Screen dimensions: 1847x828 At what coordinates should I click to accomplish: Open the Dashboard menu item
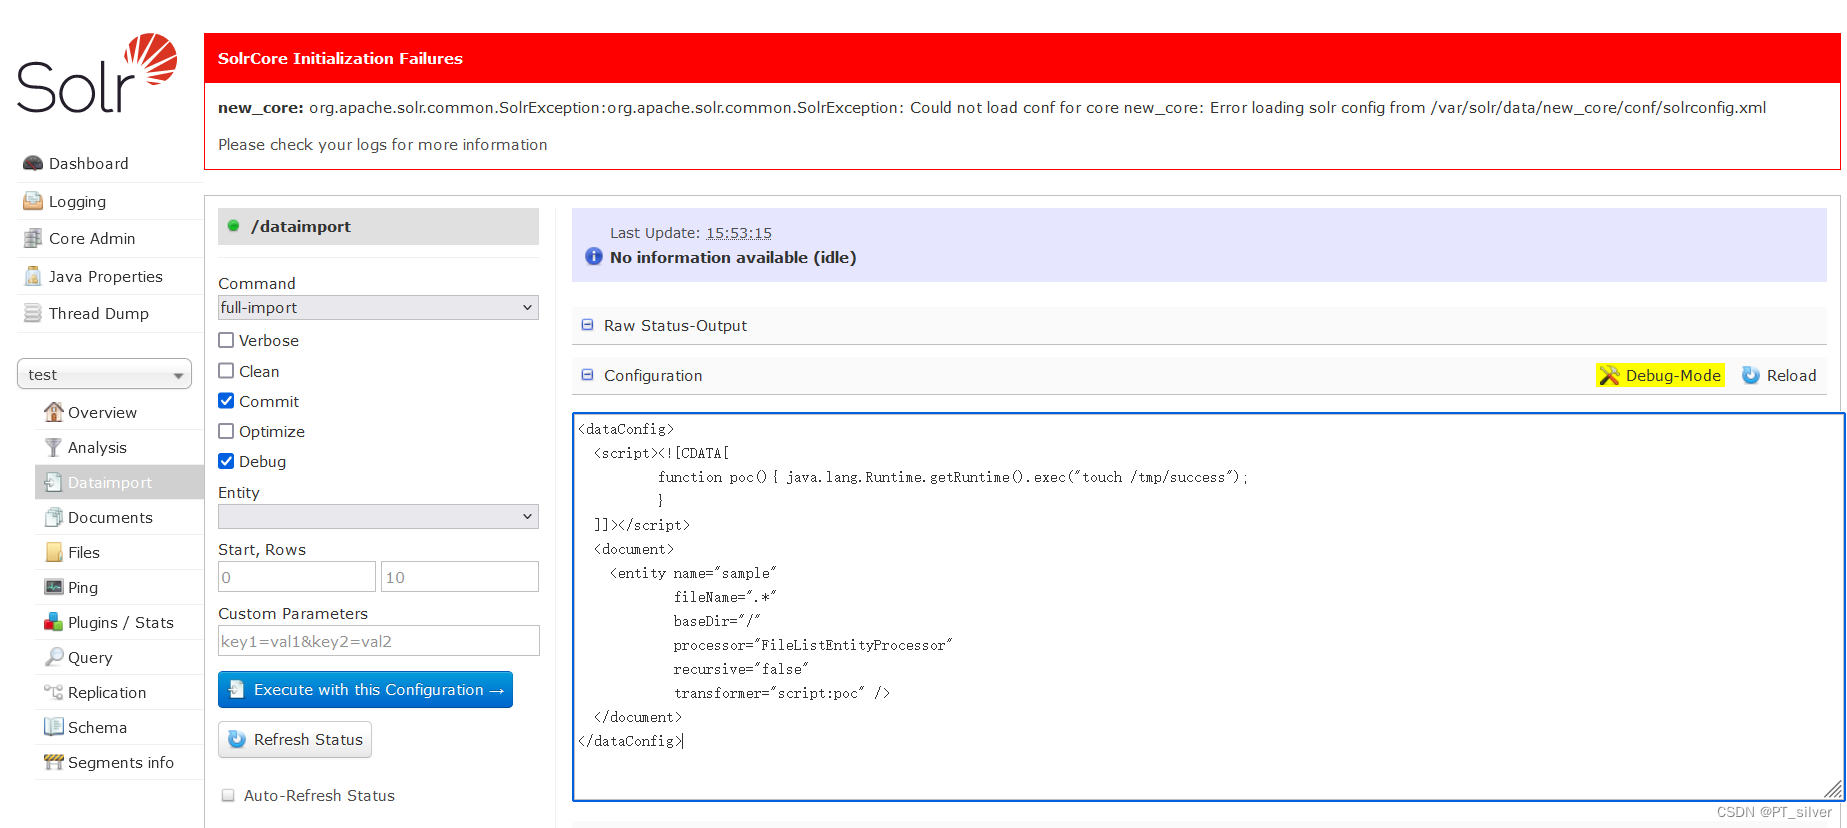88,163
